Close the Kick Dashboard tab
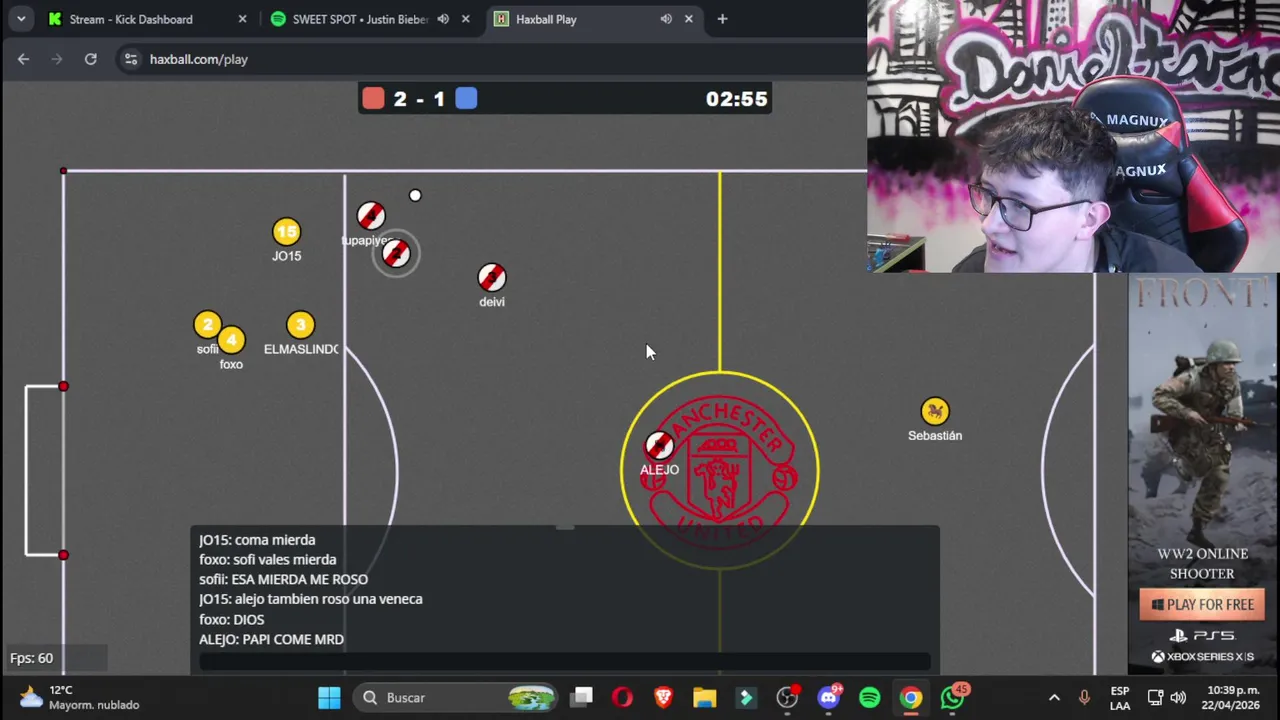Screen dimensions: 1280x720 [x=242, y=19]
